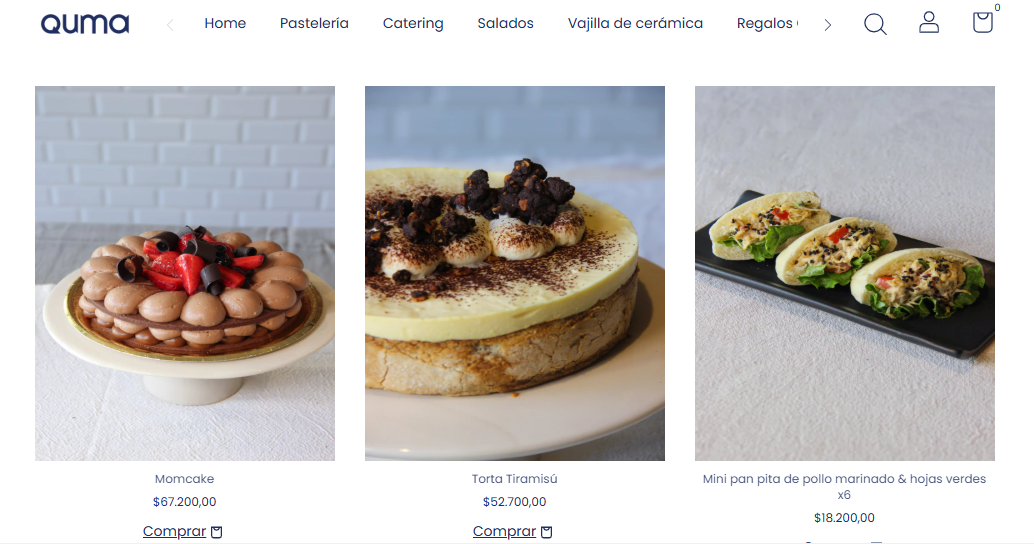Open the mini pan pita product photo
The image size is (1034, 544).
pyautogui.click(x=845, y=273)
